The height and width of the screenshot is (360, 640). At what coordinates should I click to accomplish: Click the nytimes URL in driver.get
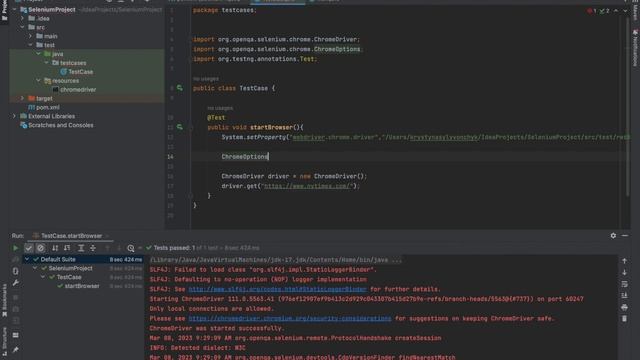tap(307, 186)
